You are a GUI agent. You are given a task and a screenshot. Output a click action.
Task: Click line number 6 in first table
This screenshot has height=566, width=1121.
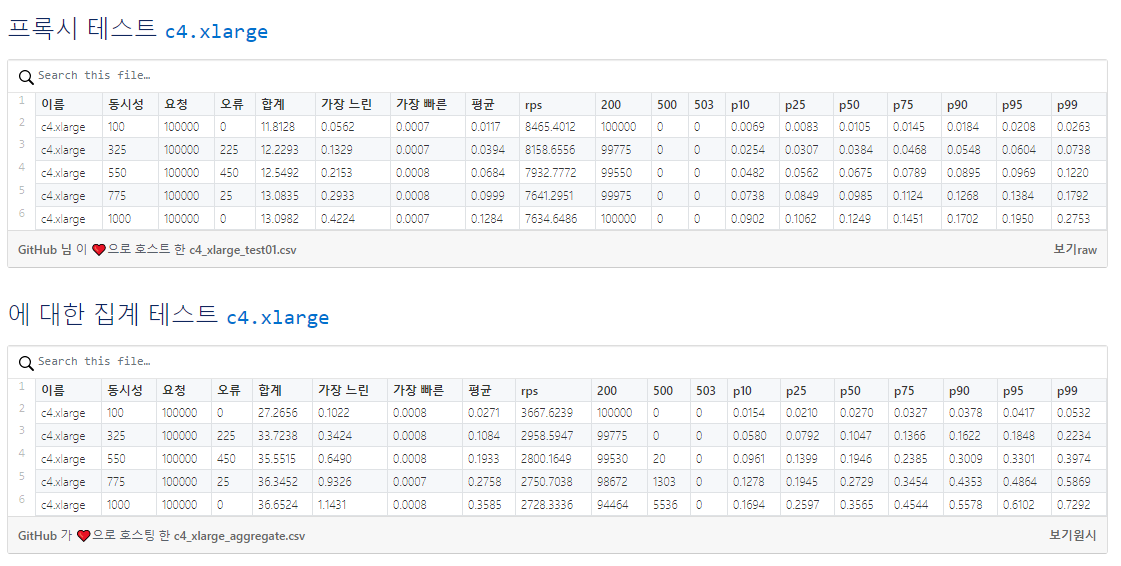click(21, 213)
